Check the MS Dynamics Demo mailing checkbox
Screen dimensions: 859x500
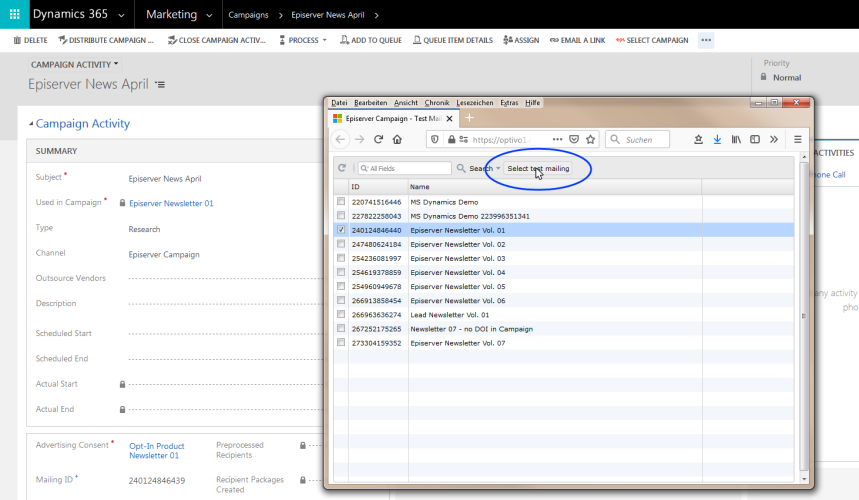coord(341,202)
